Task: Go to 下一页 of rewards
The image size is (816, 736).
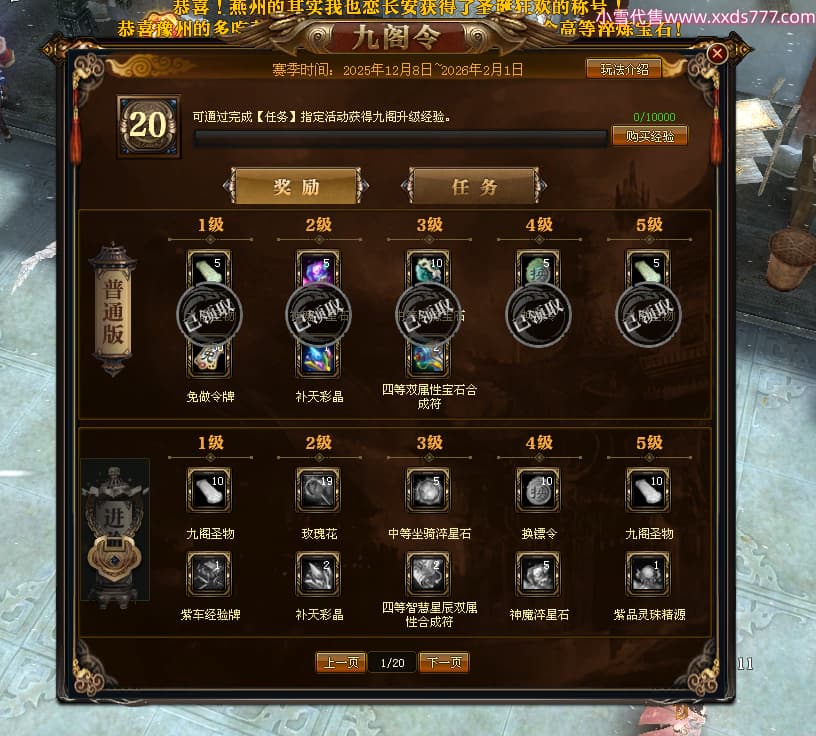Action: click(x=444, y=662)
